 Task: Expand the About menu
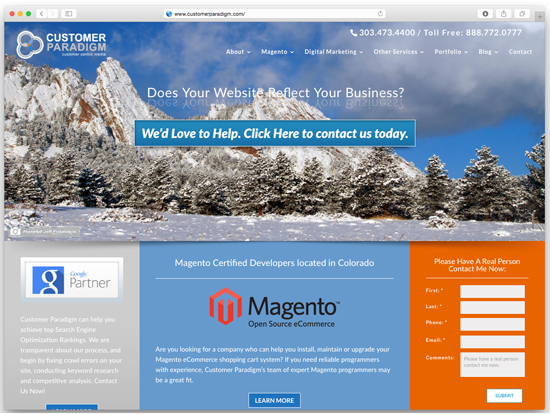tap(238, 52)
